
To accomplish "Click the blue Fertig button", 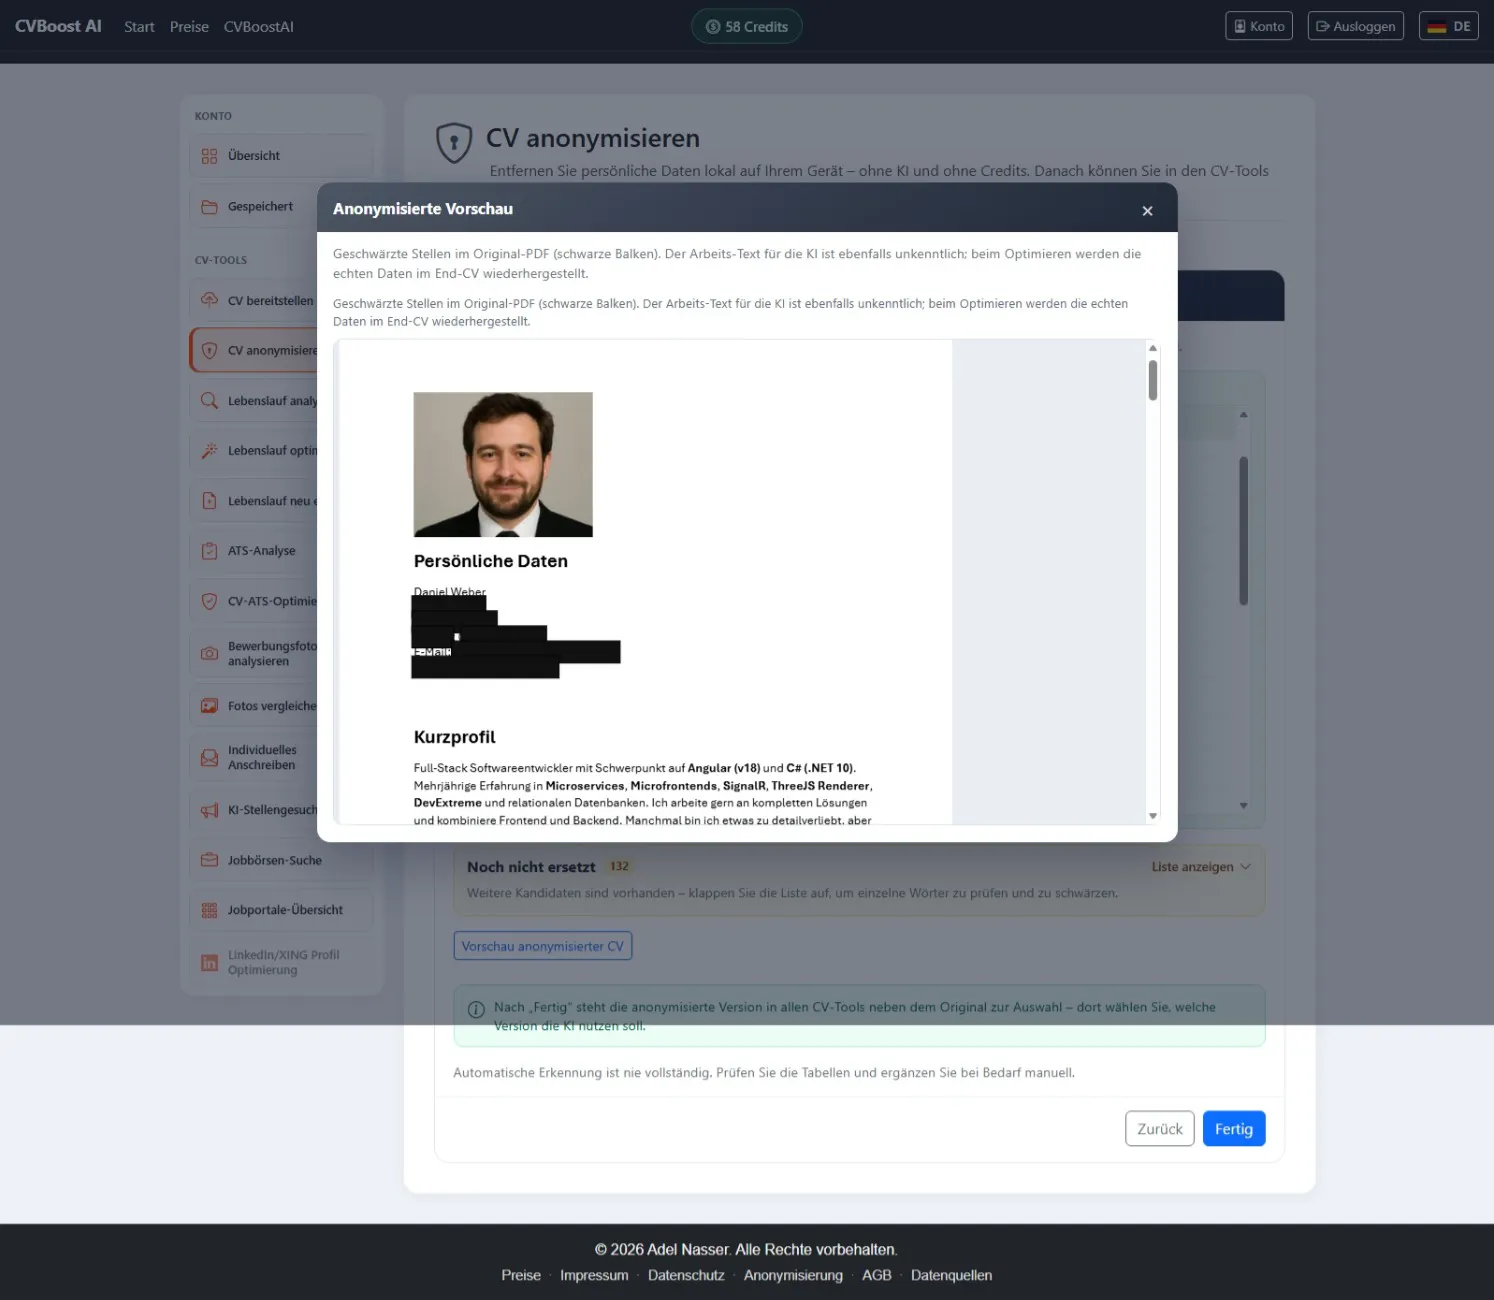I will point(1234,1129).
